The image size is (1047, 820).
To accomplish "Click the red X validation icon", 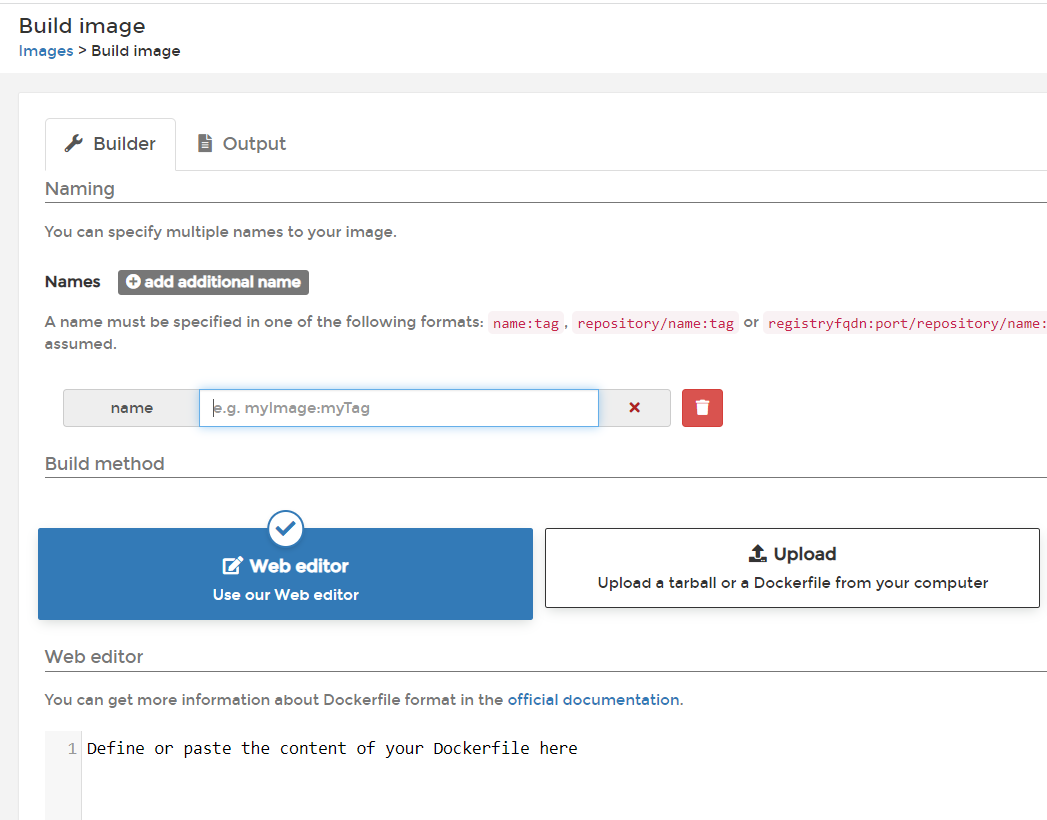I will point(634,408).
